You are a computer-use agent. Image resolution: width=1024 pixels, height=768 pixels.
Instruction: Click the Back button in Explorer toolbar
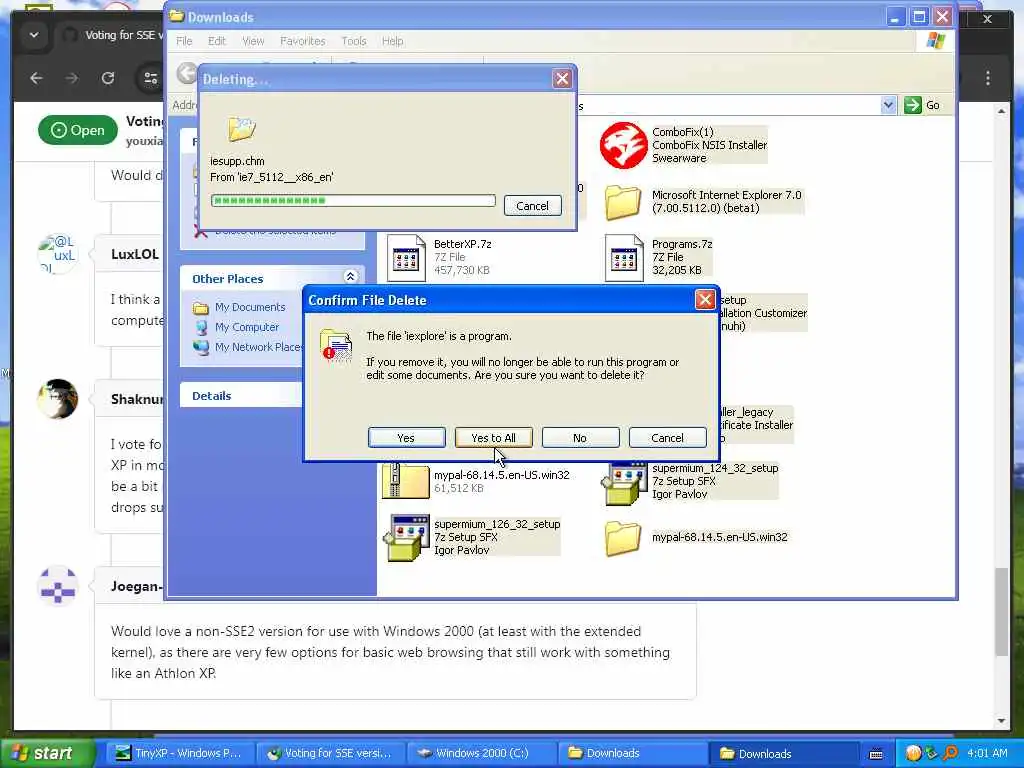click(187, 73)
